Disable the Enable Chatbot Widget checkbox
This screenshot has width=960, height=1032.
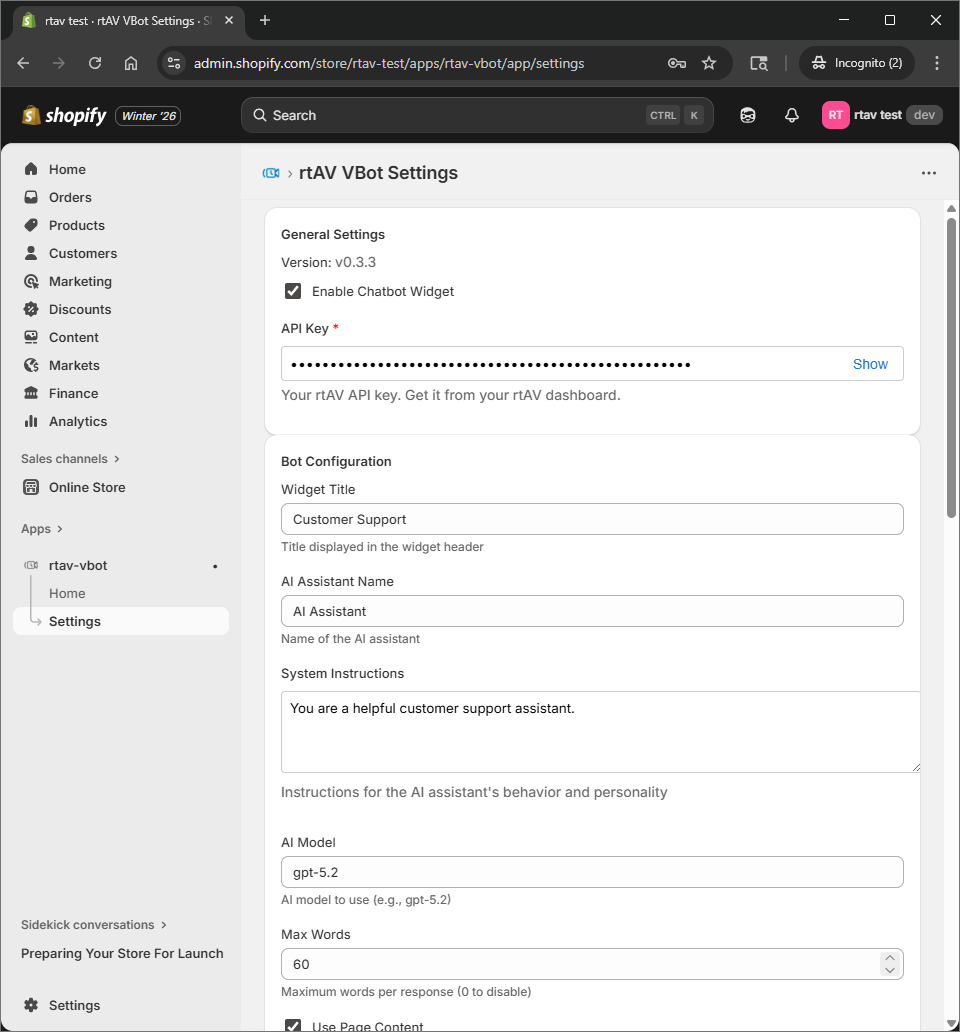pyautogui.click(x=292, y=291)
